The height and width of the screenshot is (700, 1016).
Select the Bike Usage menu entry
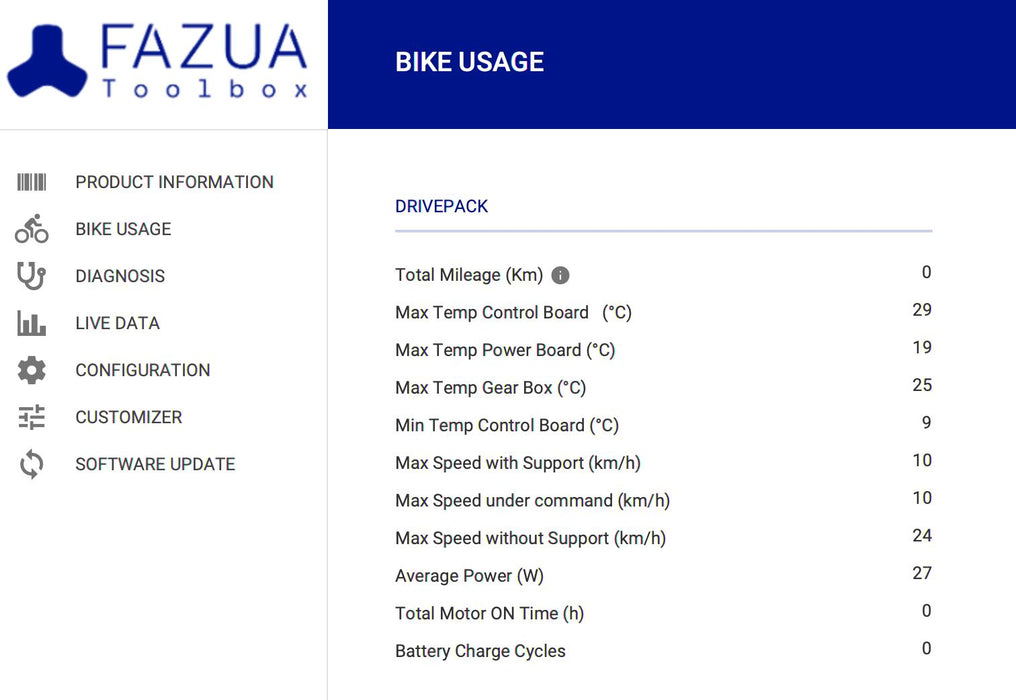(x=122, y=229)
